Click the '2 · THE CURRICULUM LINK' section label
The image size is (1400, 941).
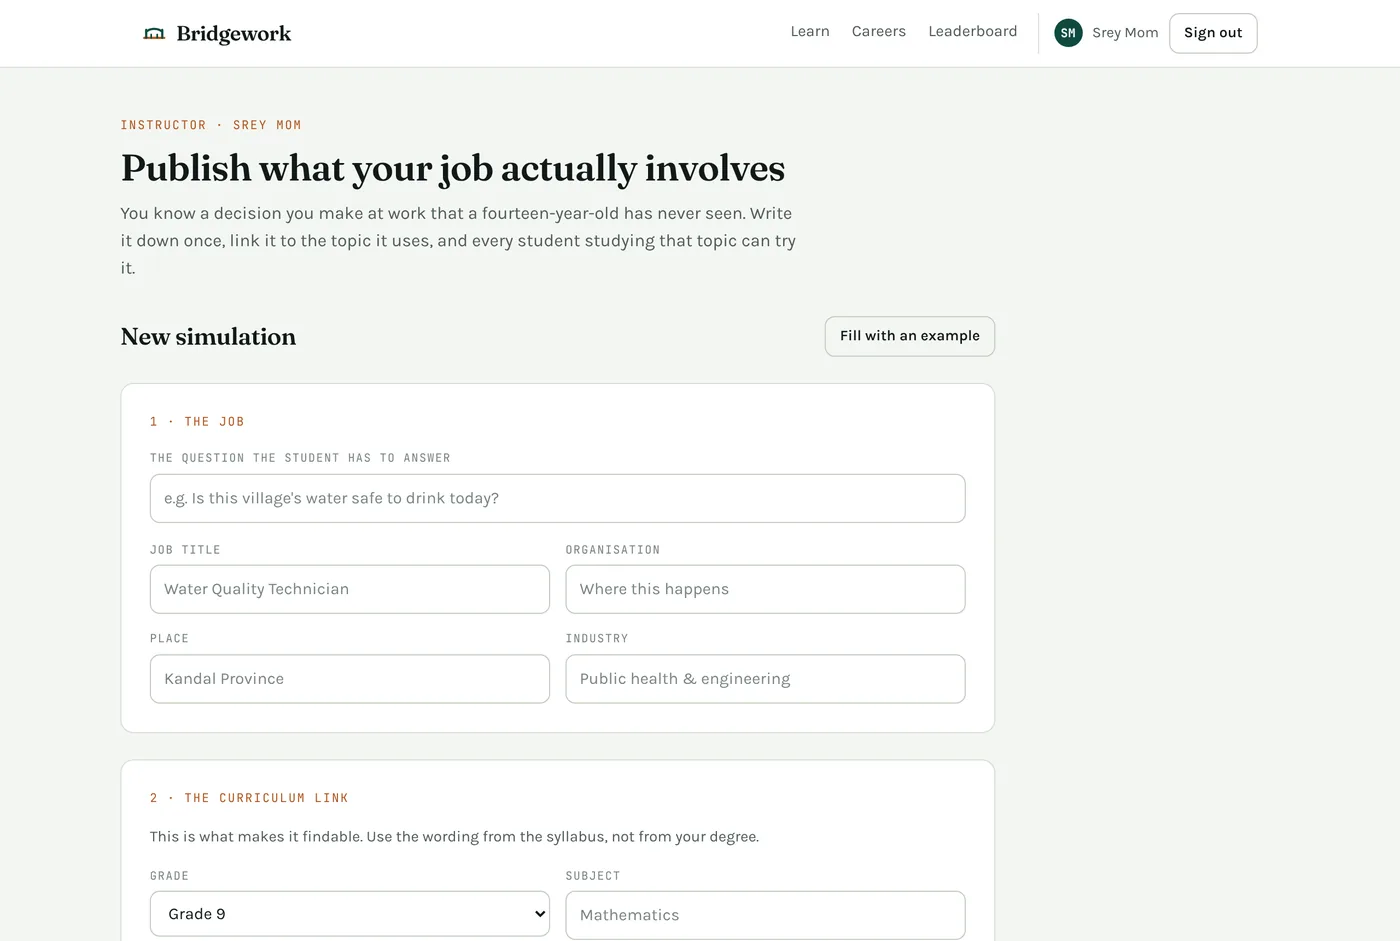[x=249, y=798]
